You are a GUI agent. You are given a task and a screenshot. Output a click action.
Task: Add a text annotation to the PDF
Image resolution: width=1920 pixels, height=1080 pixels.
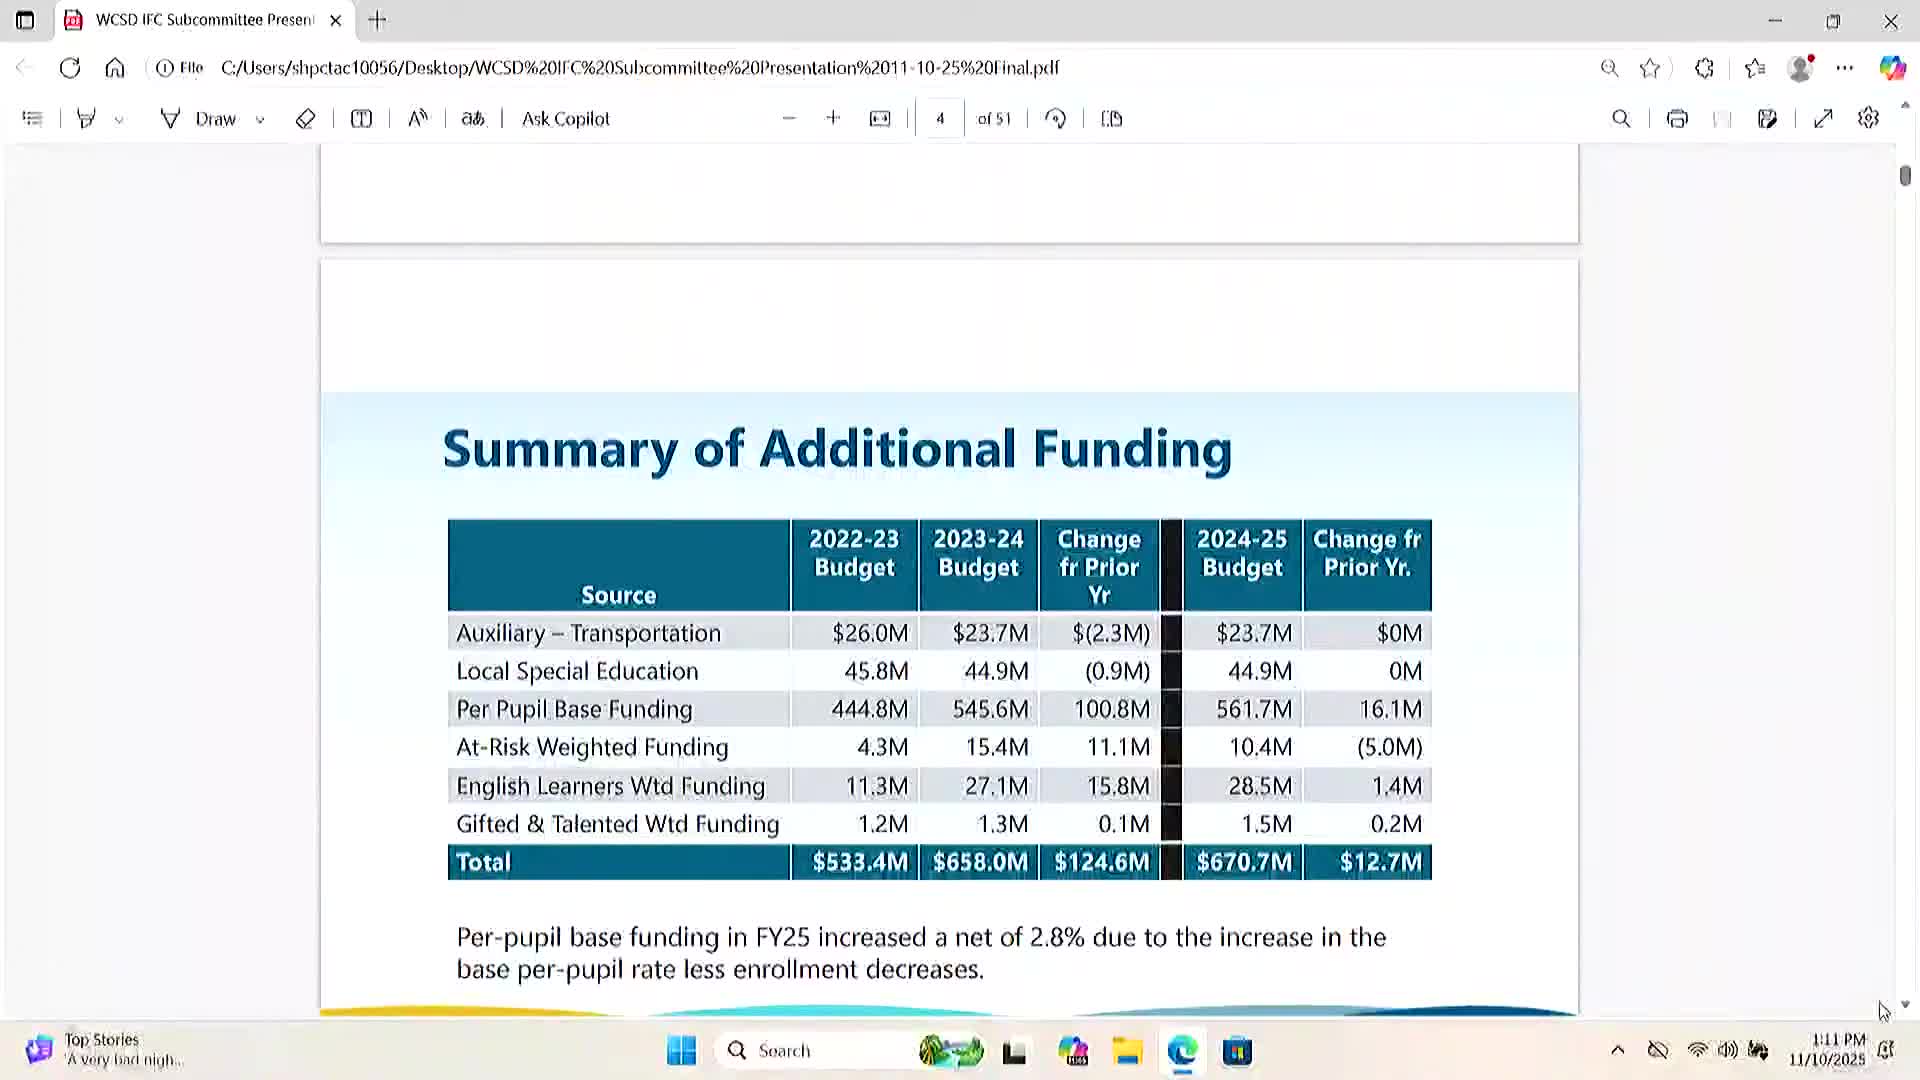360,118
